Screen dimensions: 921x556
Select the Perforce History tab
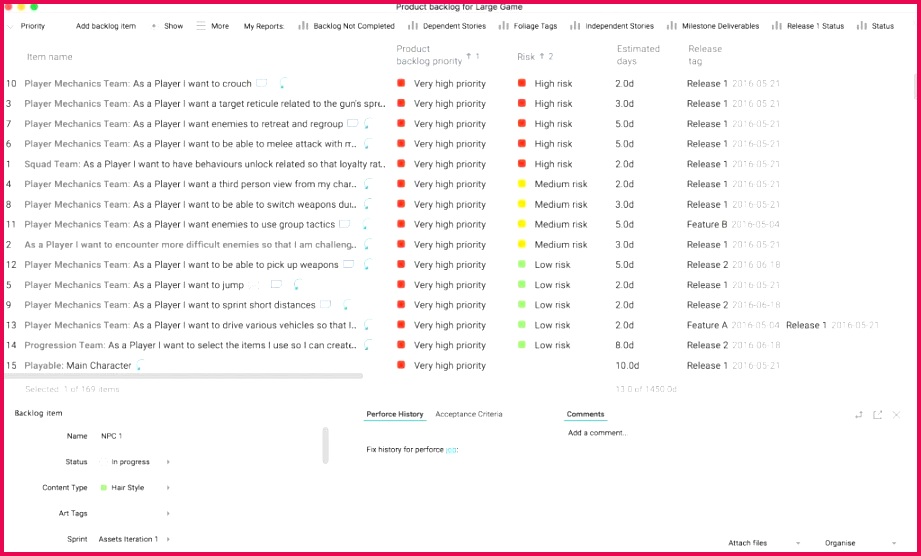click(x=394, y=414)
